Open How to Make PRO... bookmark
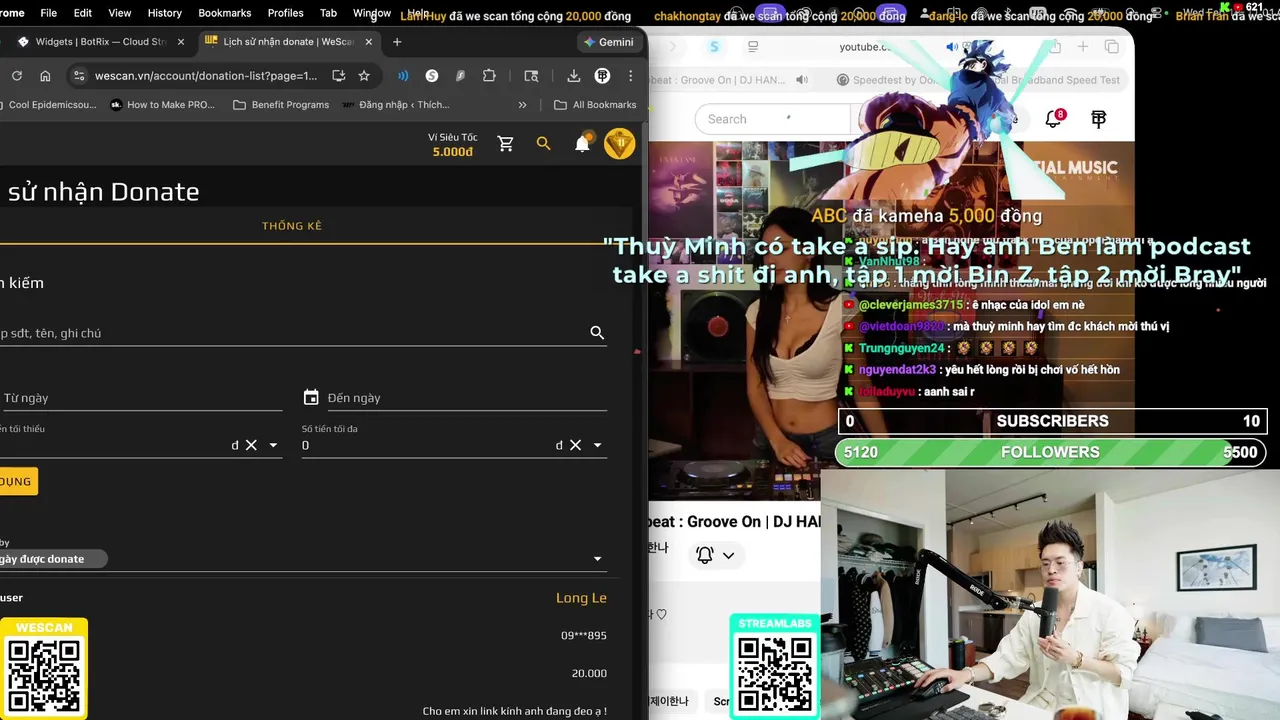 point(162,105)
